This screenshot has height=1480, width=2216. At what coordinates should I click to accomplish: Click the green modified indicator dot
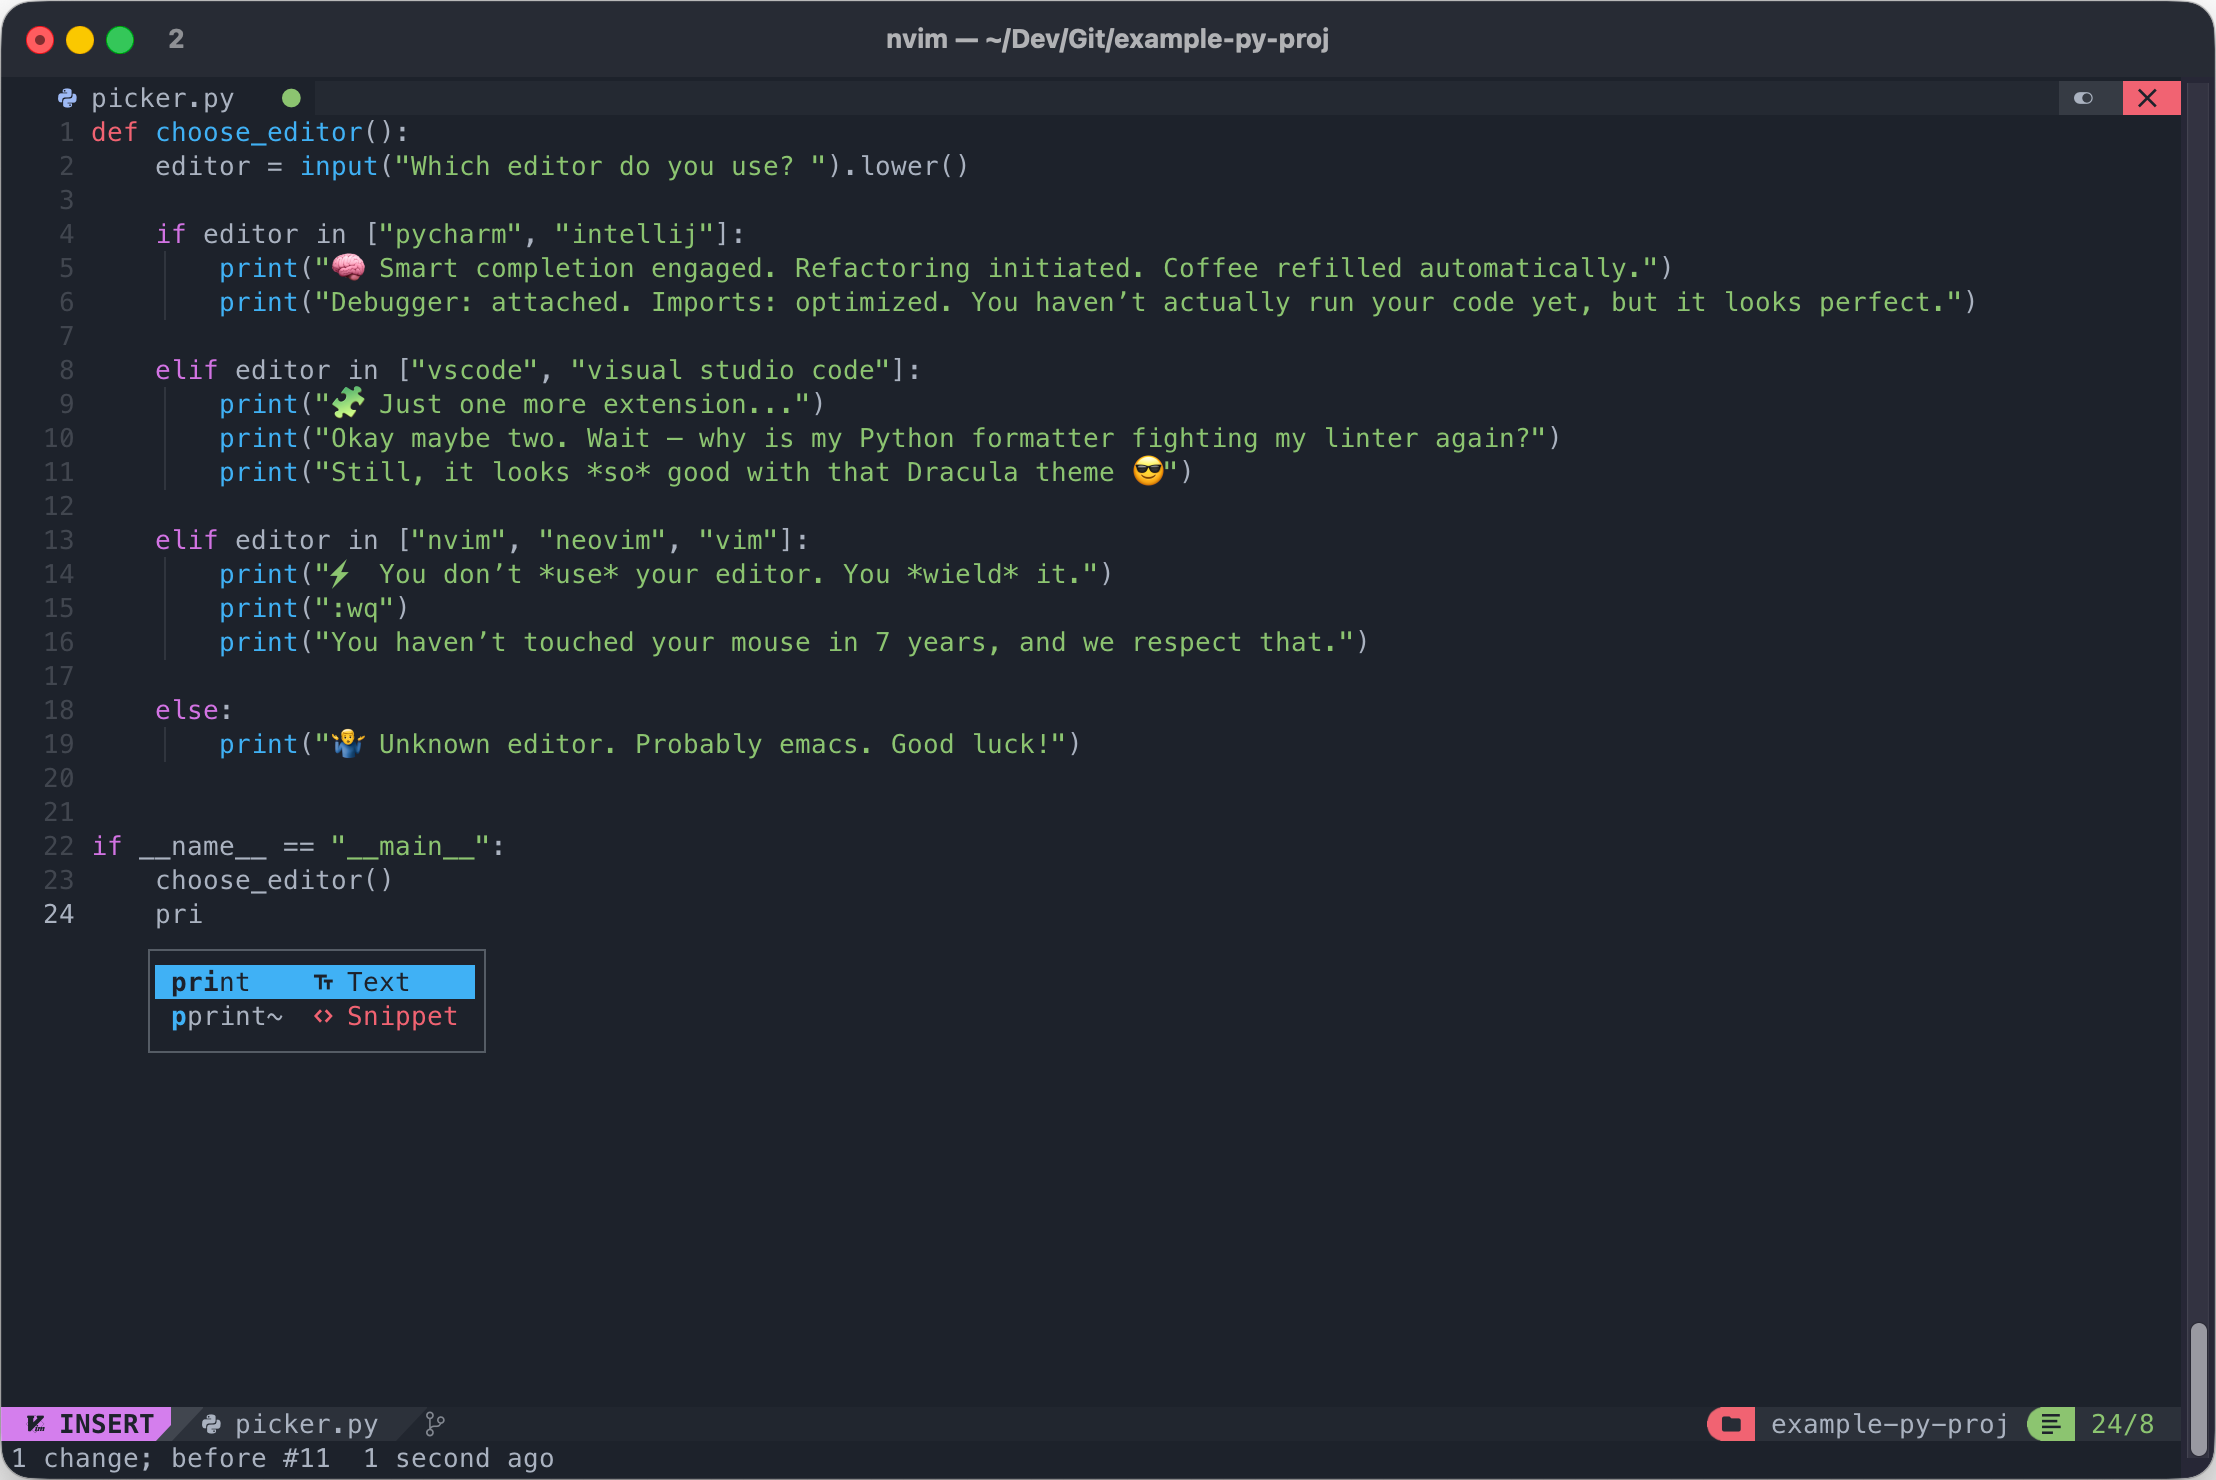(291, 98)
